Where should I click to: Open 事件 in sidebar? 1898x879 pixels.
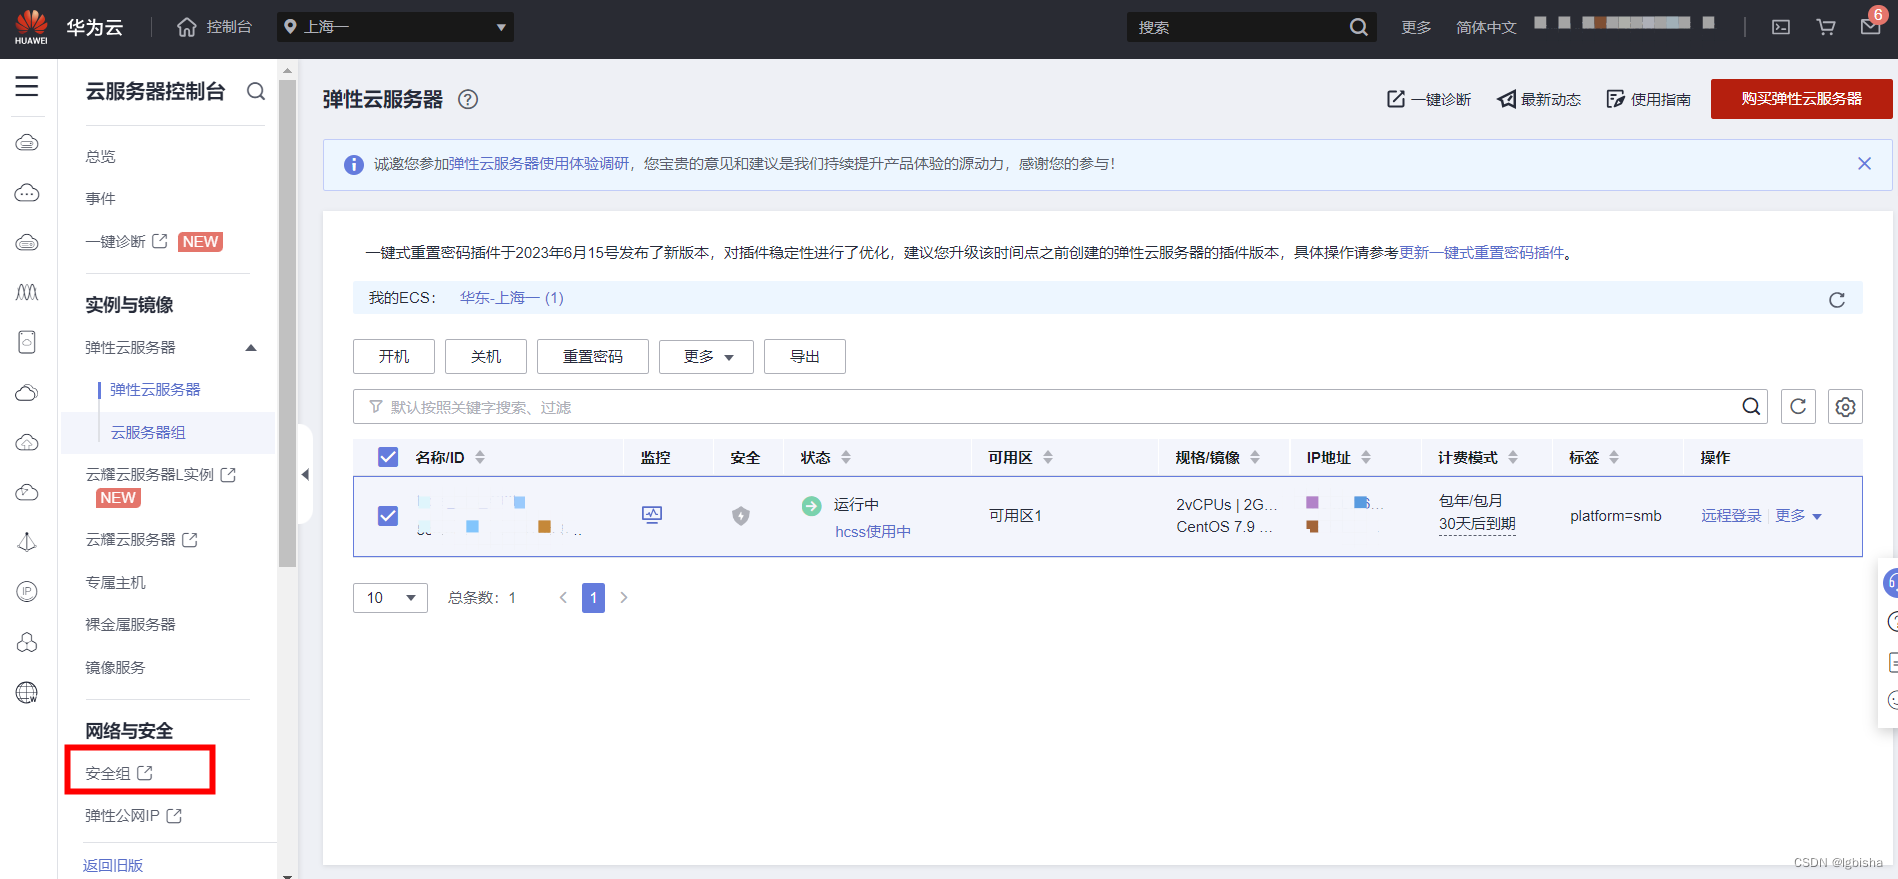point(100,199)
